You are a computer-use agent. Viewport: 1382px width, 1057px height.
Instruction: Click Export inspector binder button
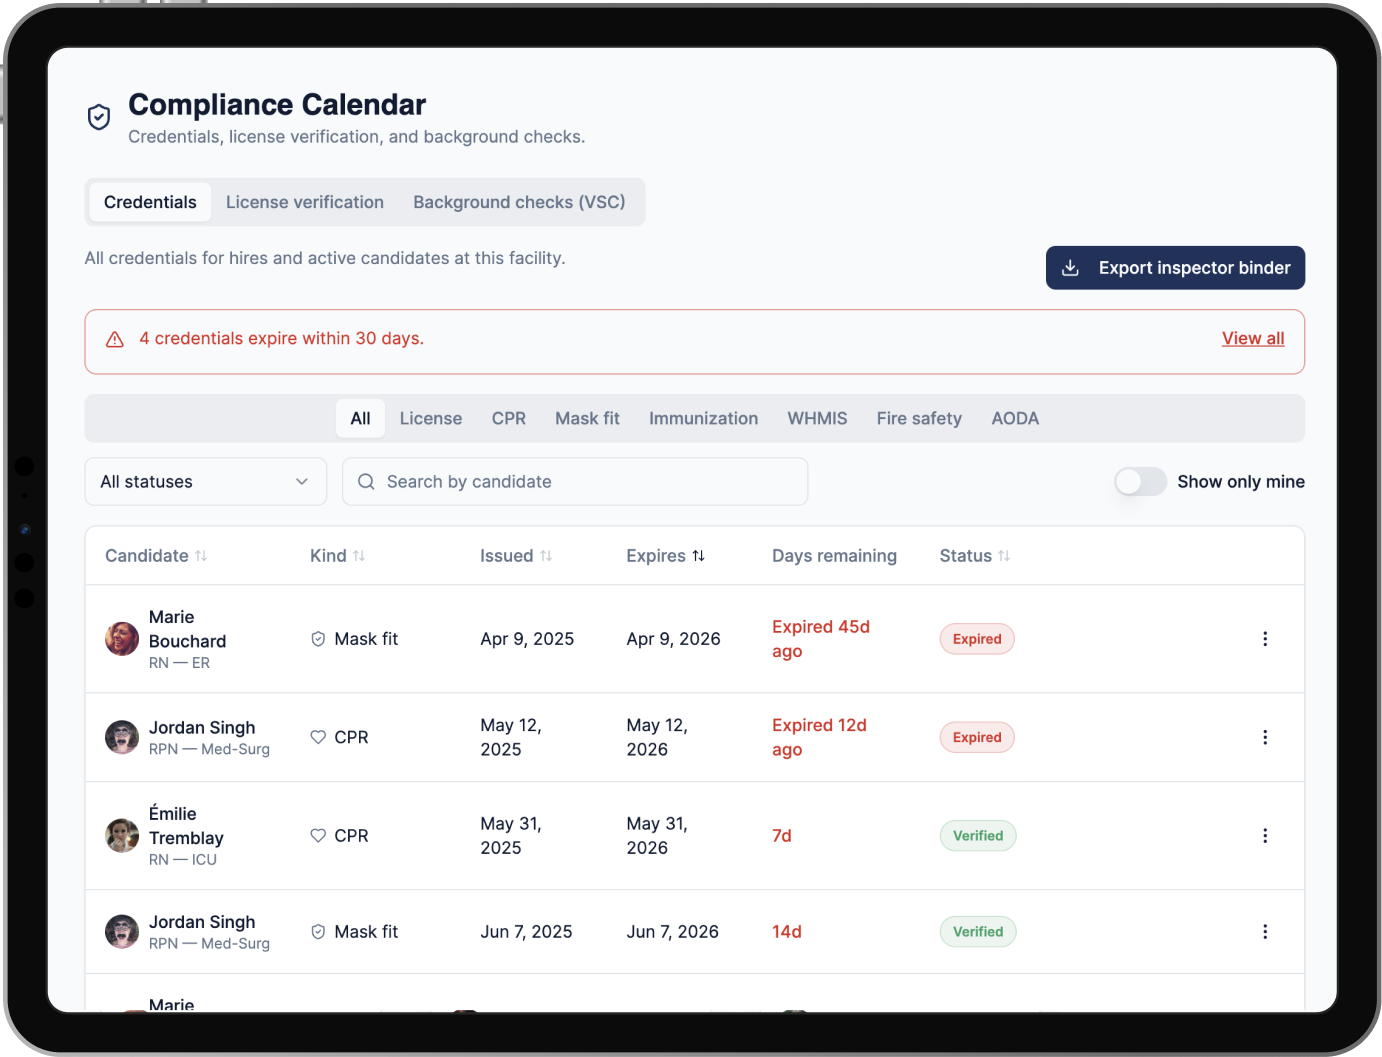[1175, 268]
